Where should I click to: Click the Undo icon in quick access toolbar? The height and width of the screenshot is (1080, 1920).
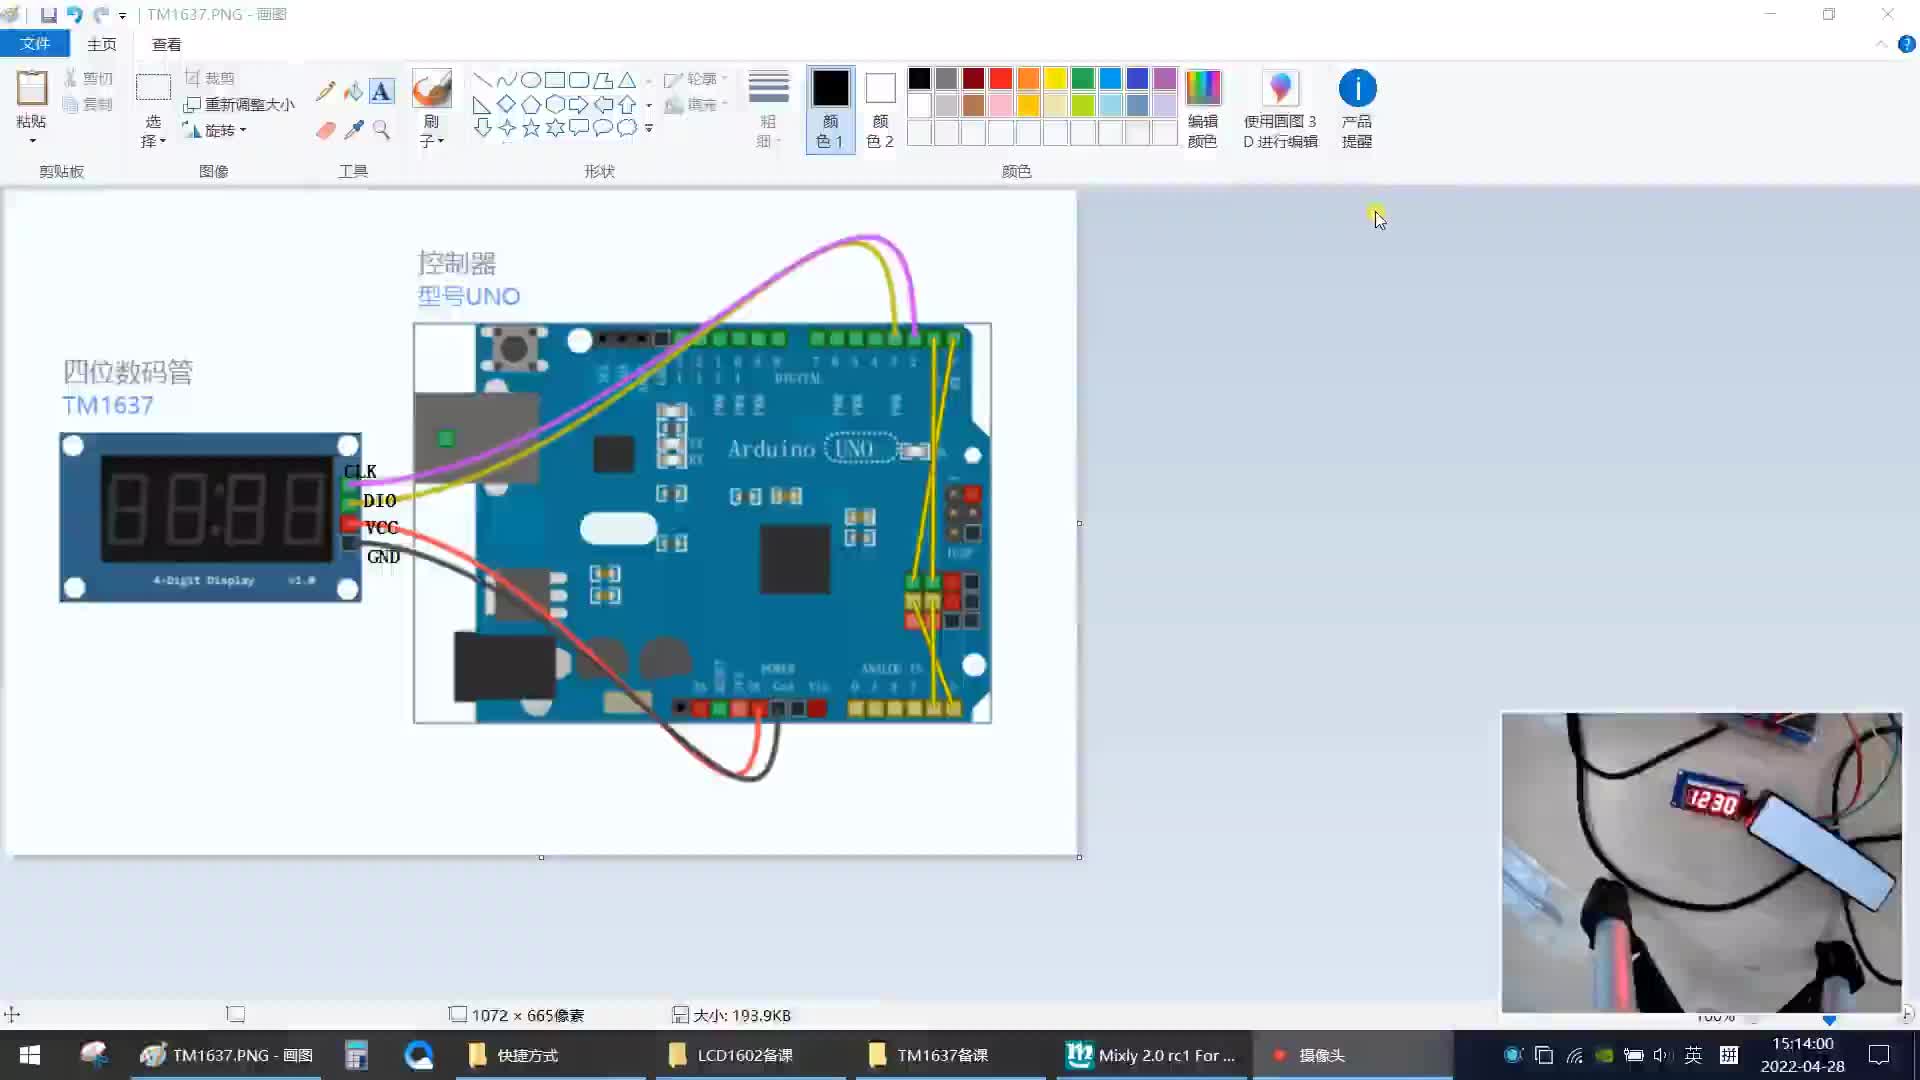pyautogui.click(x=74, y=15)
